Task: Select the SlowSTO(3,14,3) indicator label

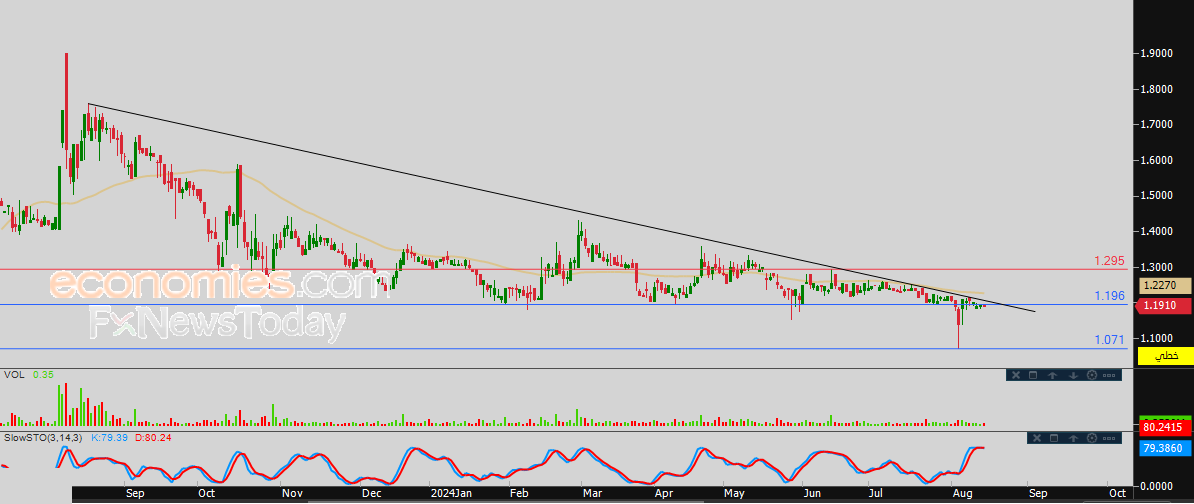Action: click(x=43, y=437)
